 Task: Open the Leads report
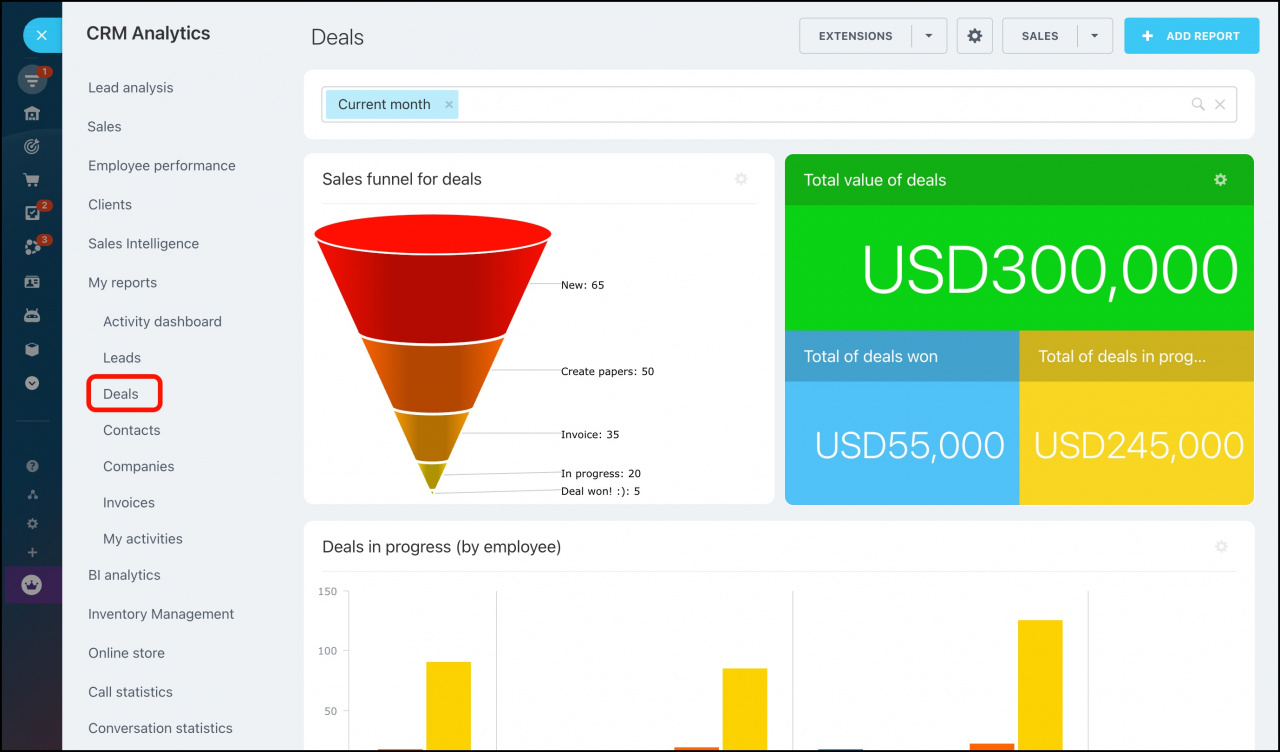click(122, 358)
